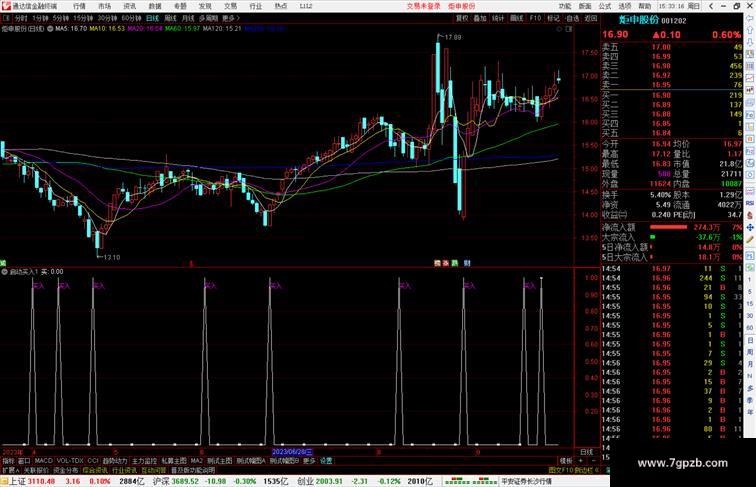Click the 返回 back button
Viewport: 756px width, 487px height.
591,18
